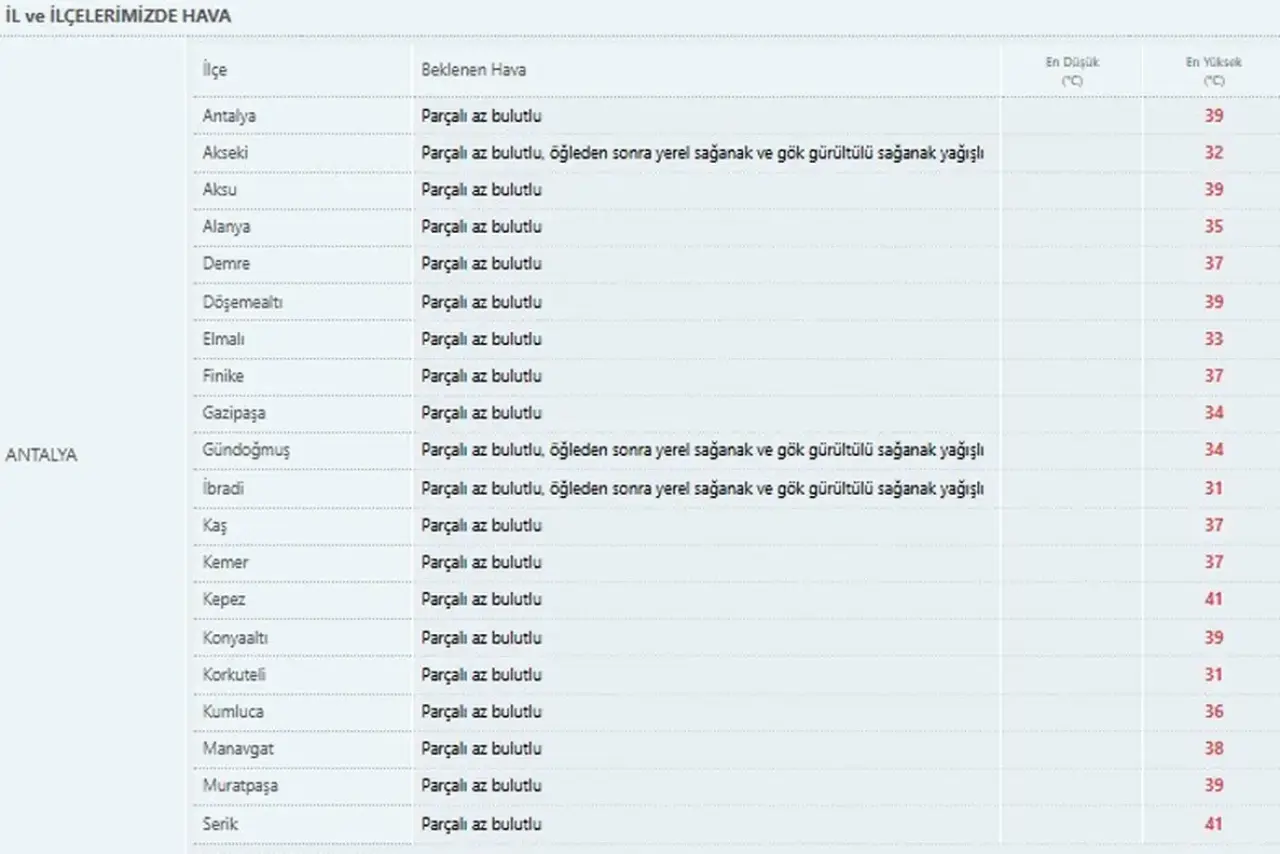Select the Muratpaşa district name

click(240, 786)
